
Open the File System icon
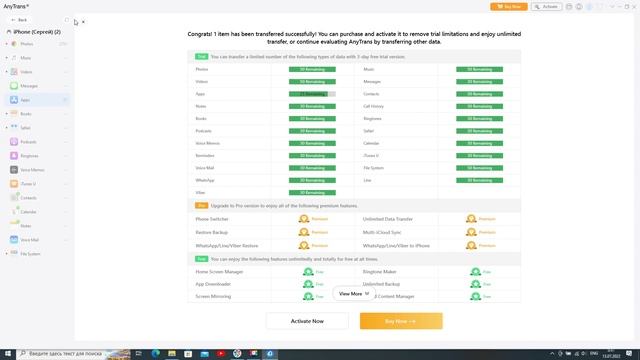[14, 253]
